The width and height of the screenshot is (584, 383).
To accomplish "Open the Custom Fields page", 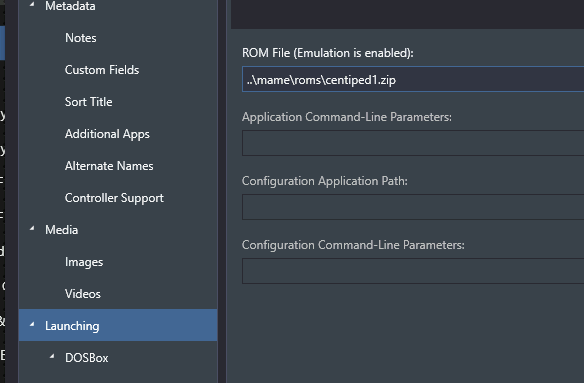I will 102,70.
